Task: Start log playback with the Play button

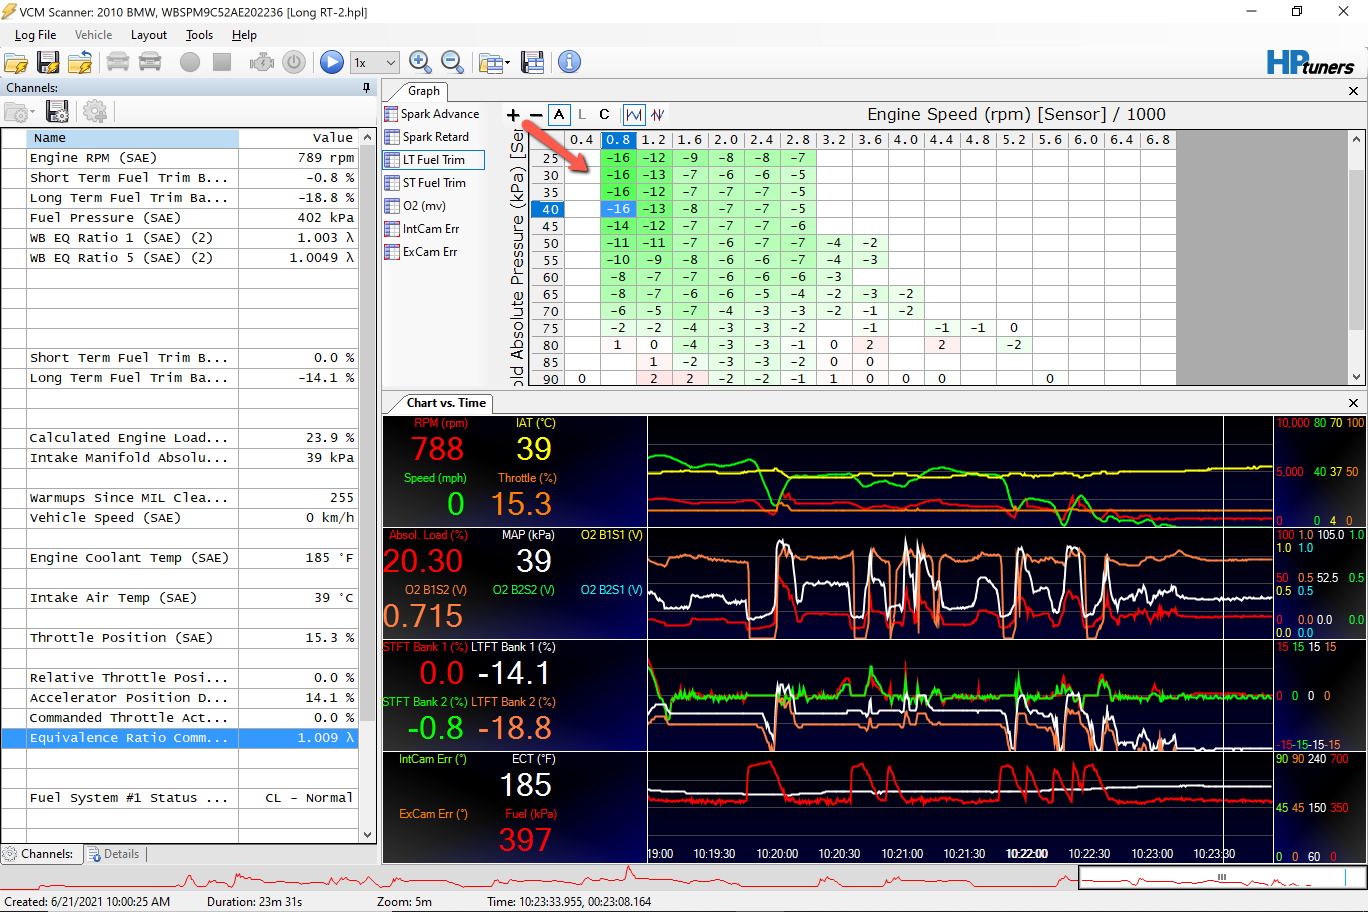Action: [x=332, y=62]
